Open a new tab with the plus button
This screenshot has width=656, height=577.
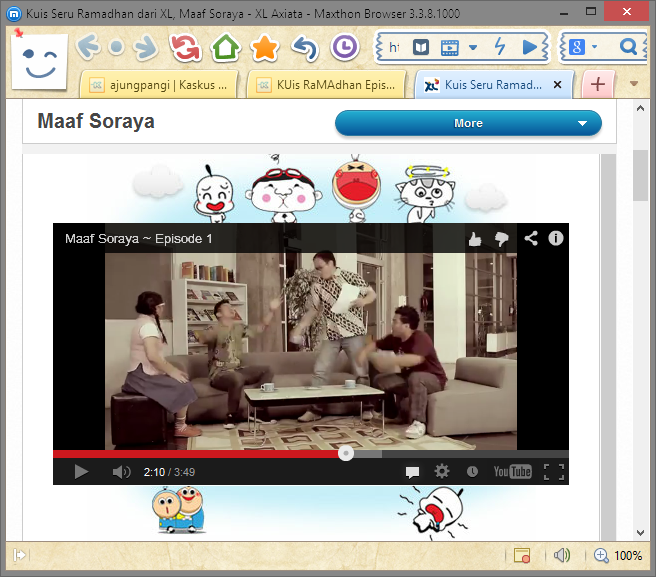[598, 85]
